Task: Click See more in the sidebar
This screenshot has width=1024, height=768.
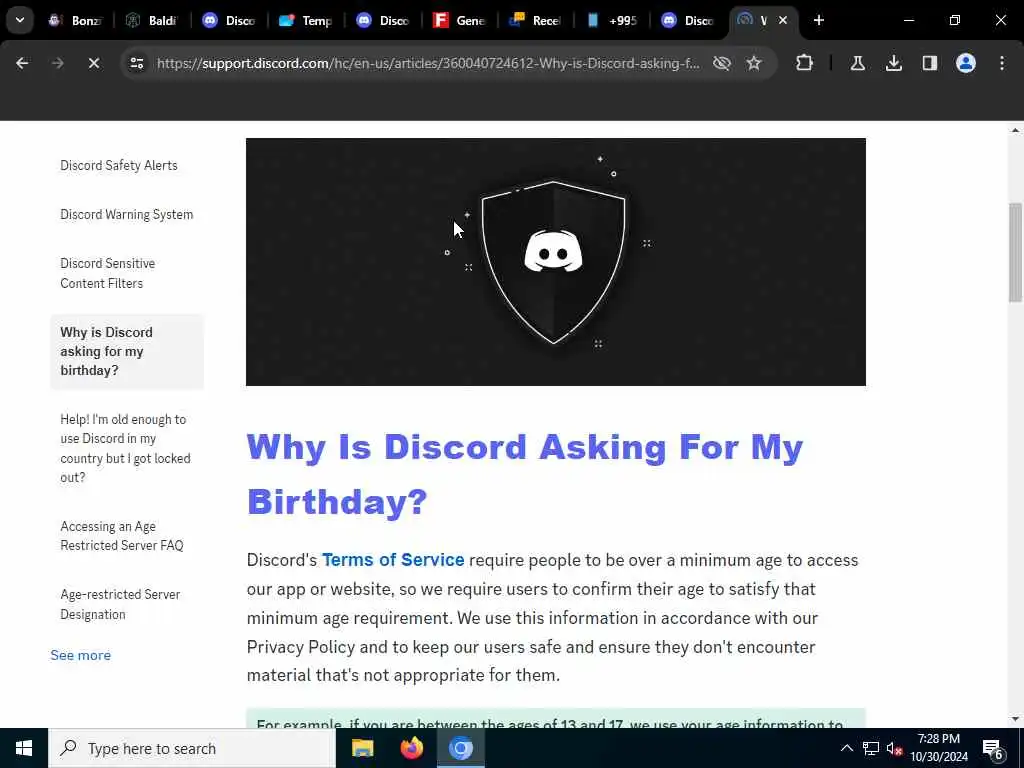Action: (80, 655)
